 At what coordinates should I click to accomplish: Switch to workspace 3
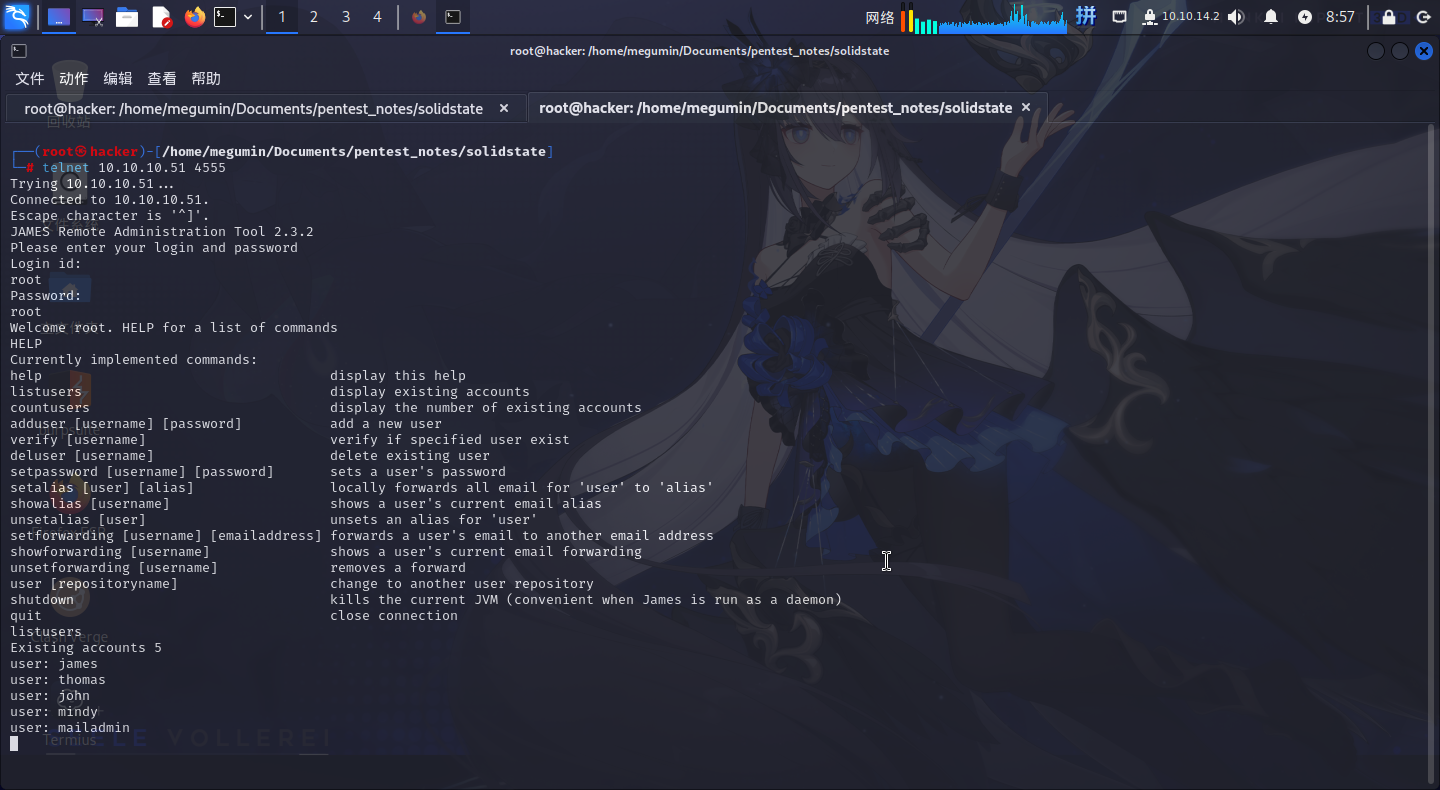tap(346, 16)
